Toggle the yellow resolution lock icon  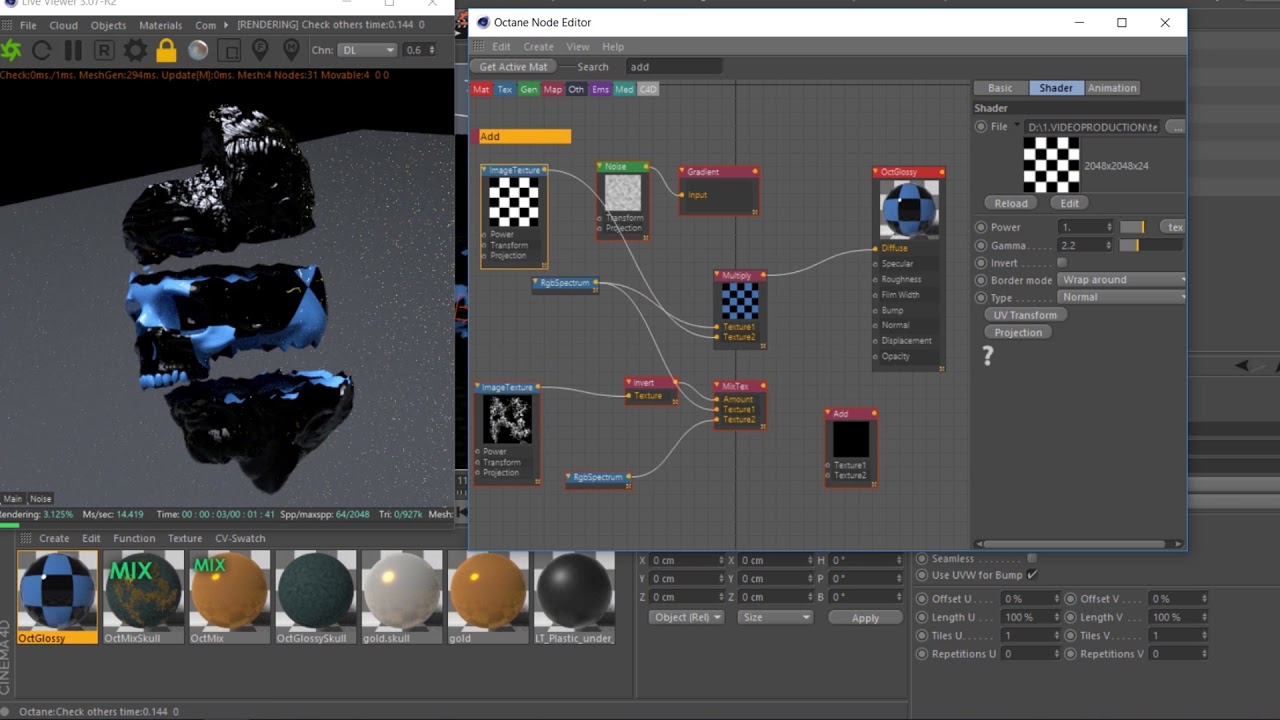click(167, 50)
